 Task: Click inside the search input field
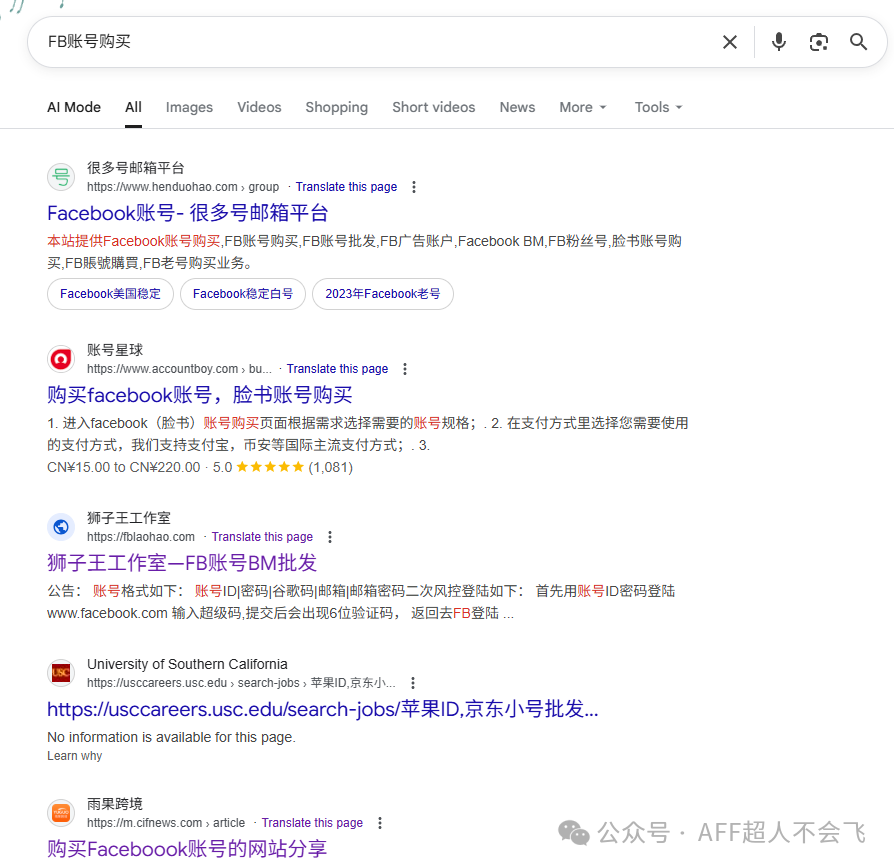point(300,41)
